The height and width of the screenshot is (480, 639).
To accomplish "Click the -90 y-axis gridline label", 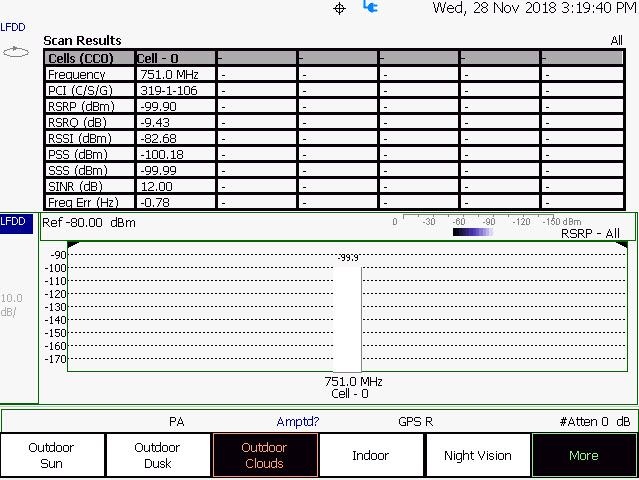I will (58, 255).
